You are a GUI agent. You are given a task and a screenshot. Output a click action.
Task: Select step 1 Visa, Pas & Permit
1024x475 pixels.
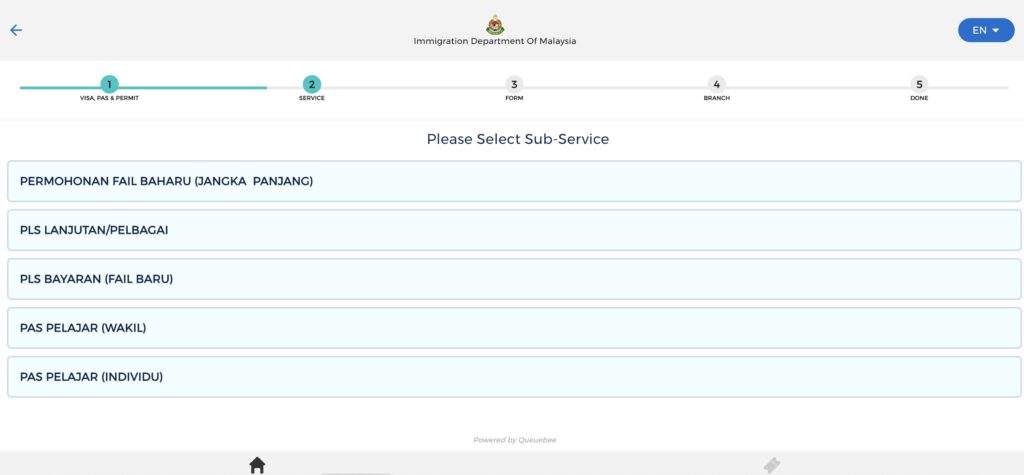pyautogui.click(x=109, y=84)
